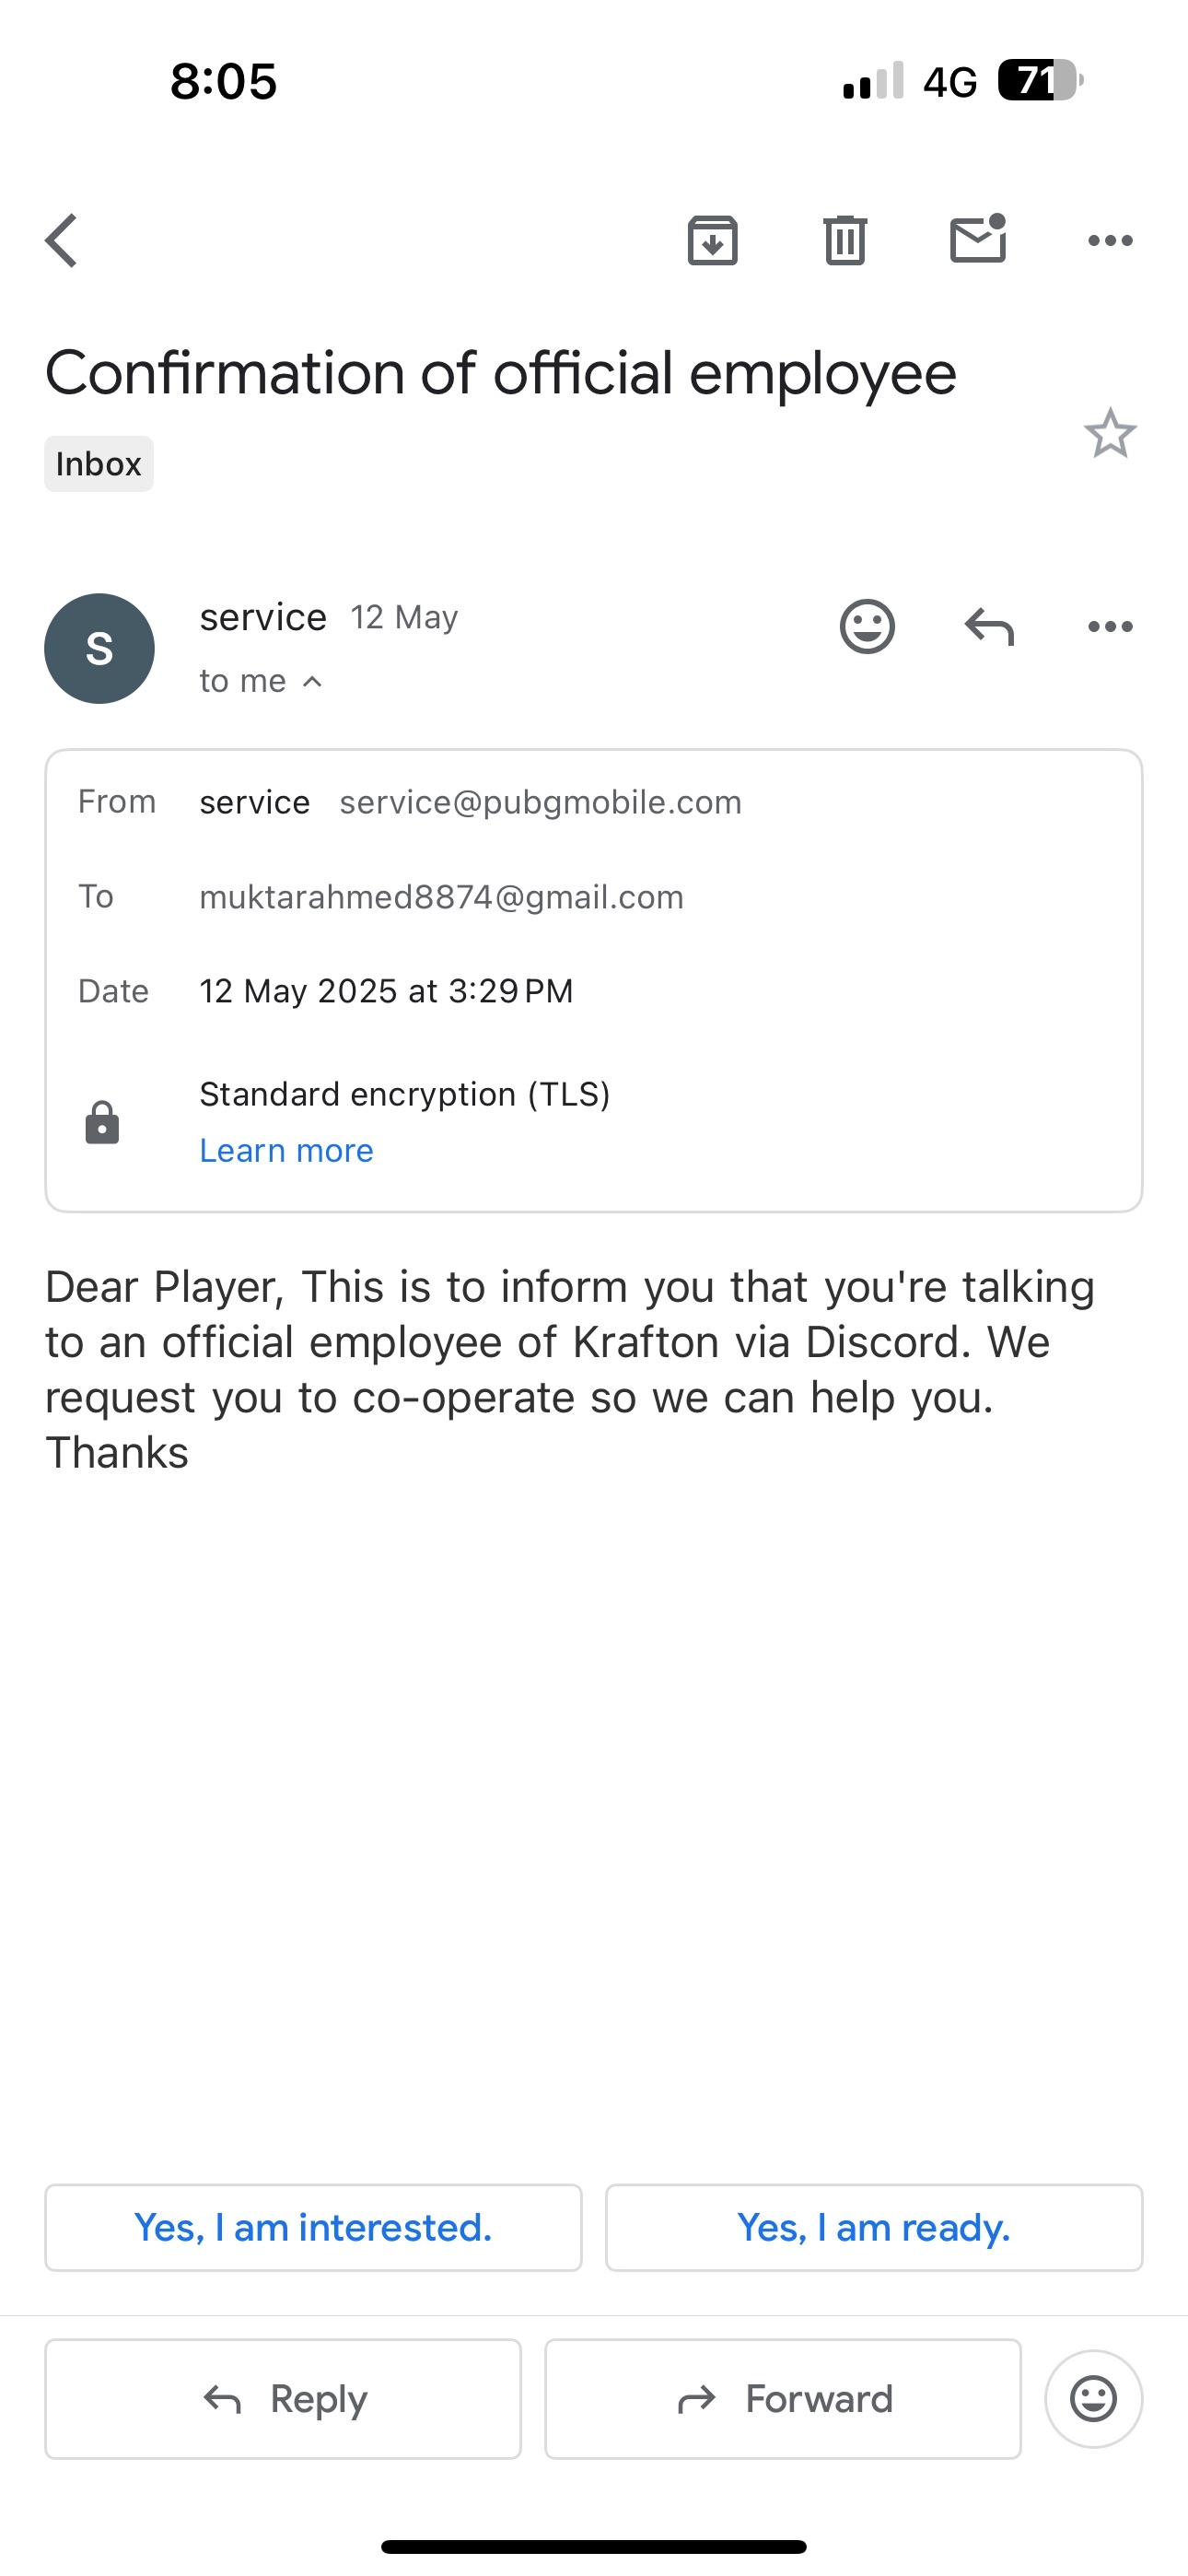
Task: Open the Inbox label chip
Action: (x=99, y=464)
